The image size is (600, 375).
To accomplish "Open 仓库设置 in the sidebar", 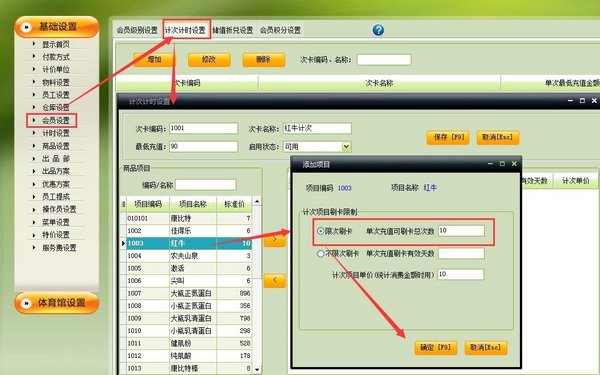I will [56, 108].
